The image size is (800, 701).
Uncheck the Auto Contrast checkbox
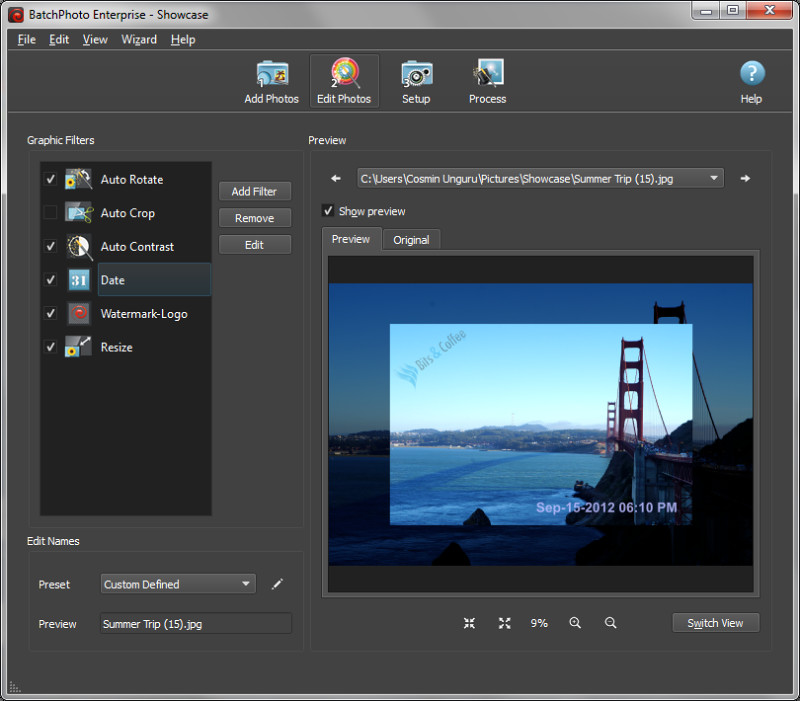tap(50, 246)
